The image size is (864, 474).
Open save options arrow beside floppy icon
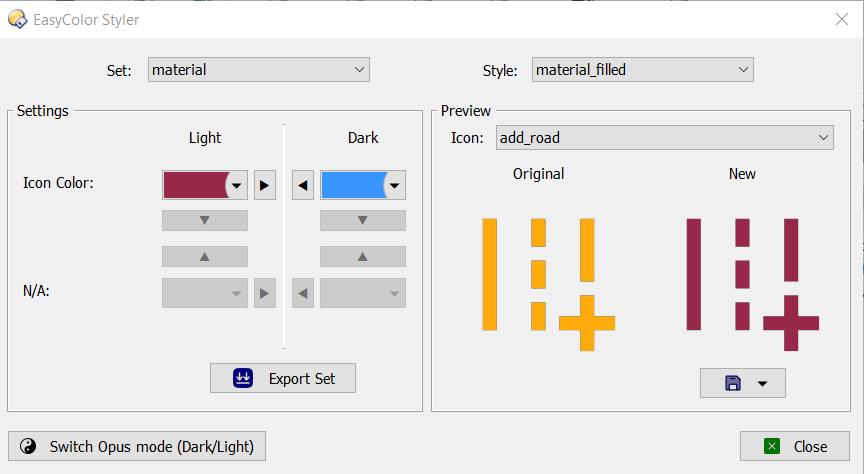click(762, 384)
